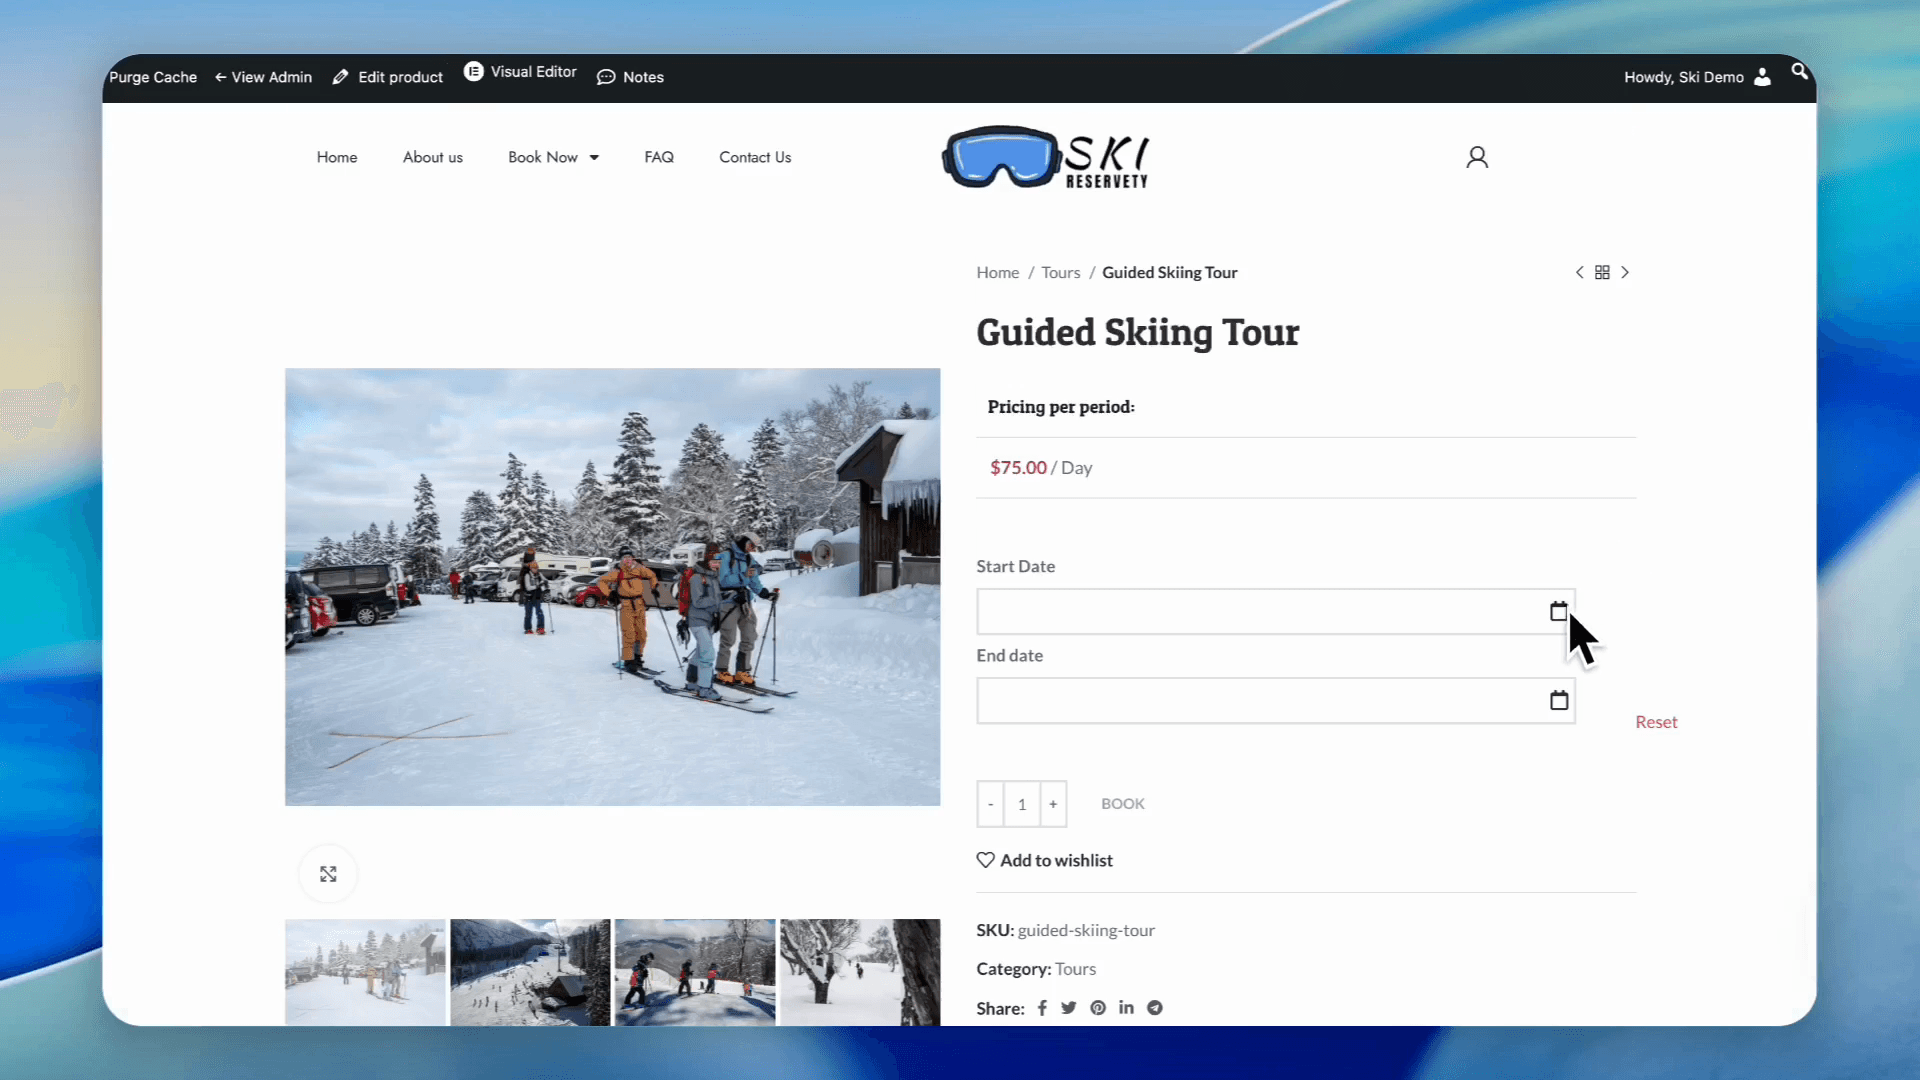
Task: Open Visual Editor in admin bar
Action: [520, 72]
